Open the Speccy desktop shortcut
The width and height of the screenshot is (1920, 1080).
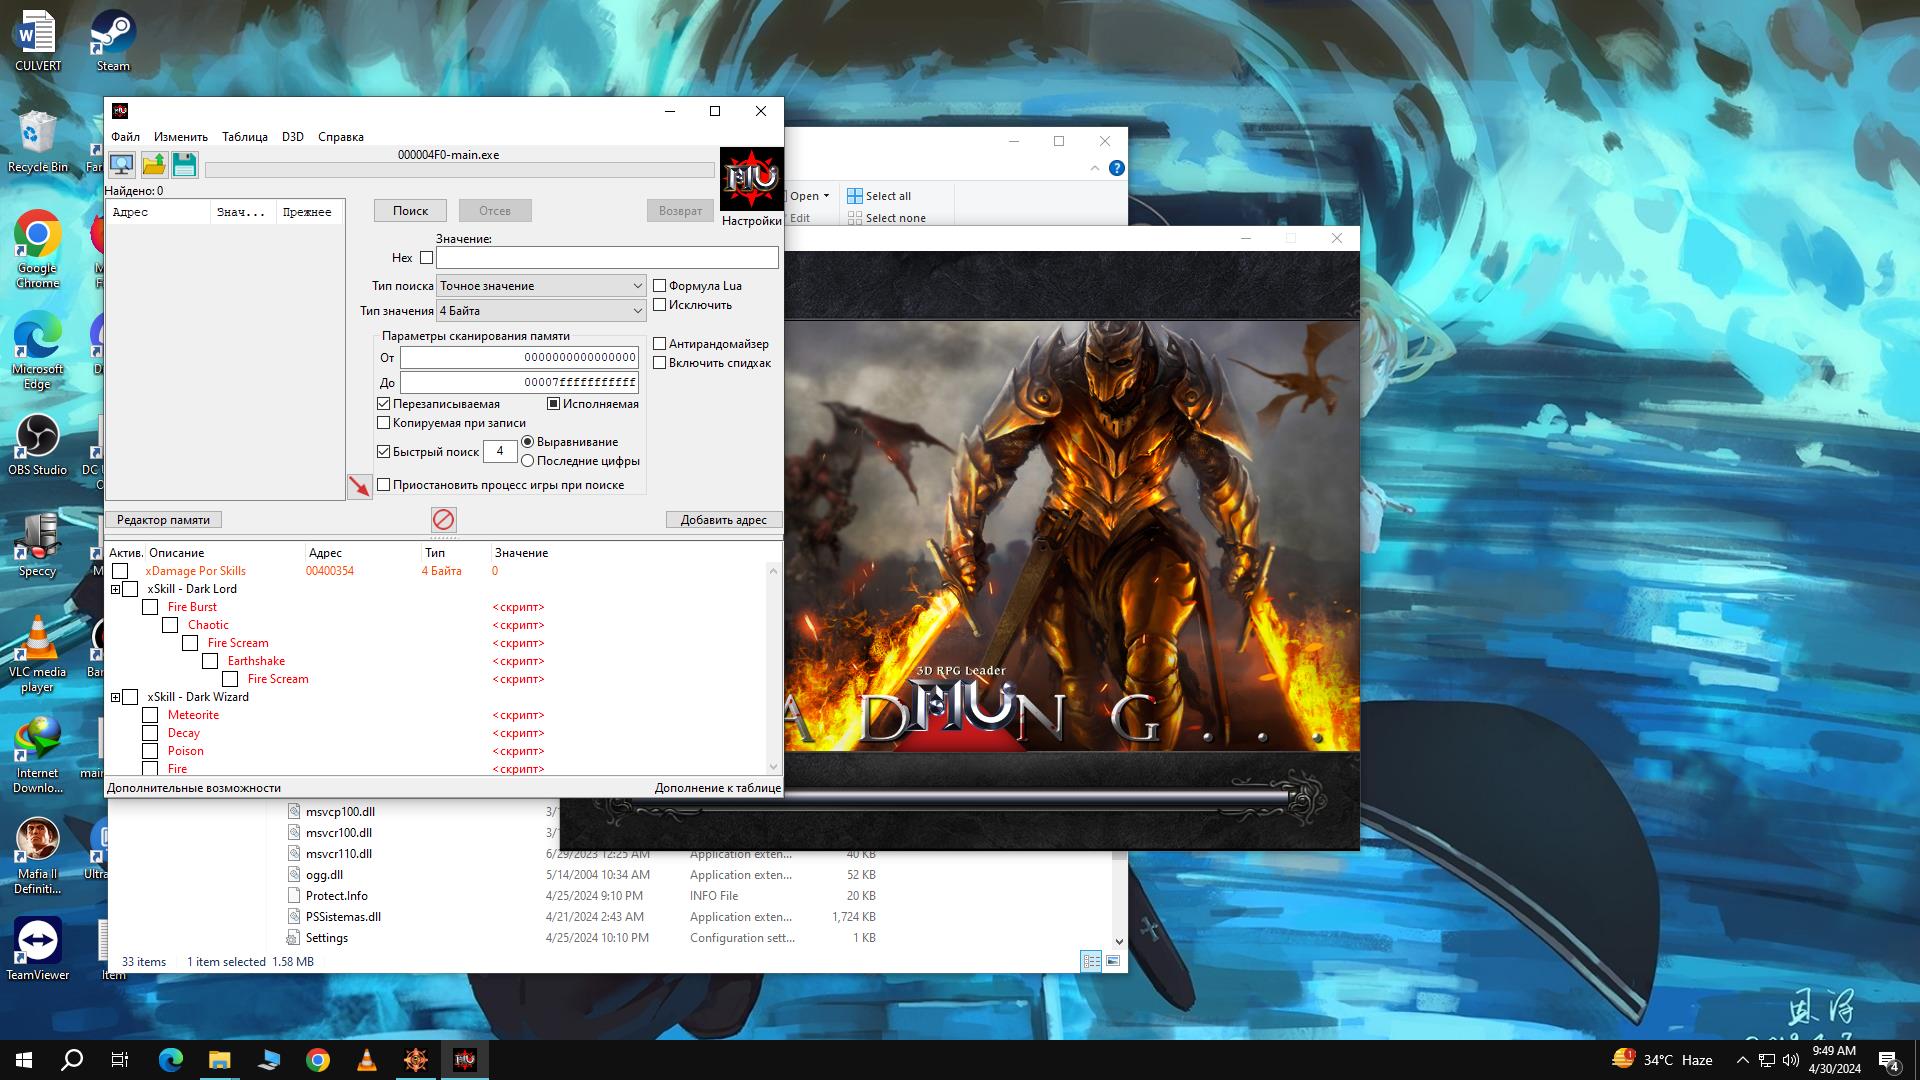[38, 546]
